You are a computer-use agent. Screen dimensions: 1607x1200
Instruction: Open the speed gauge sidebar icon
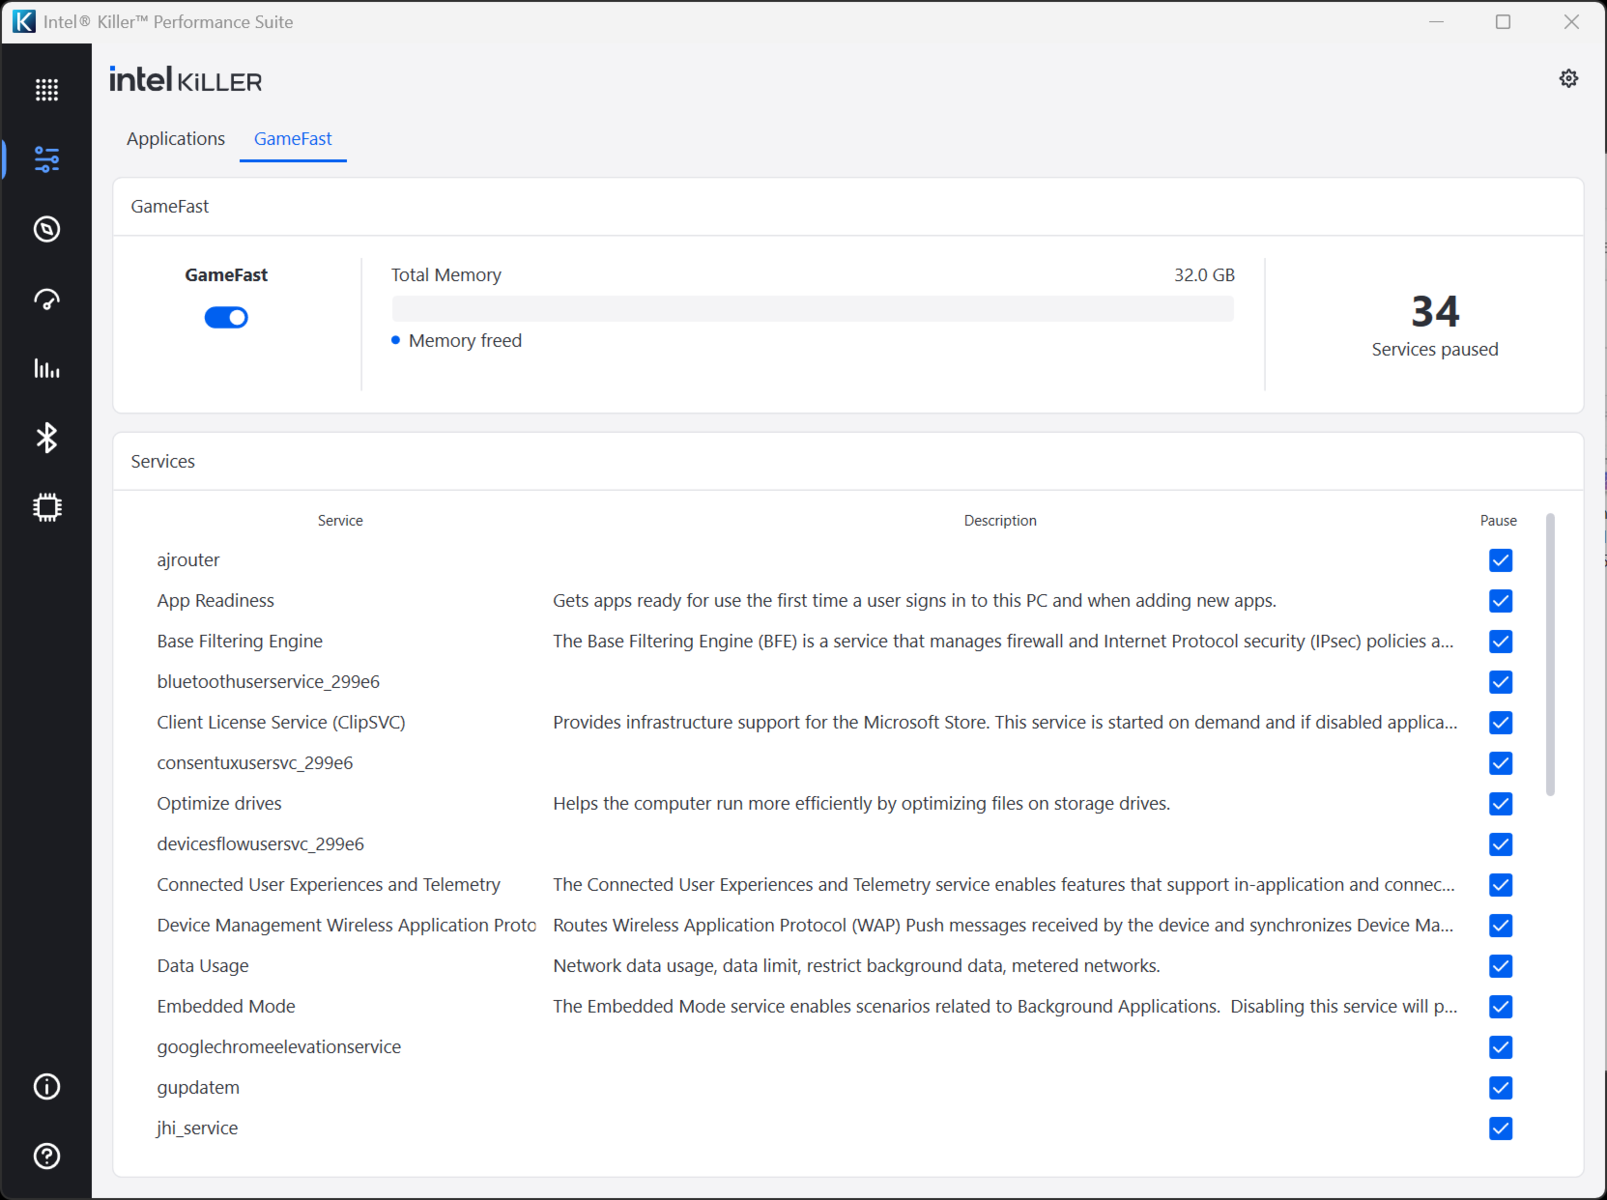[47, 299]
